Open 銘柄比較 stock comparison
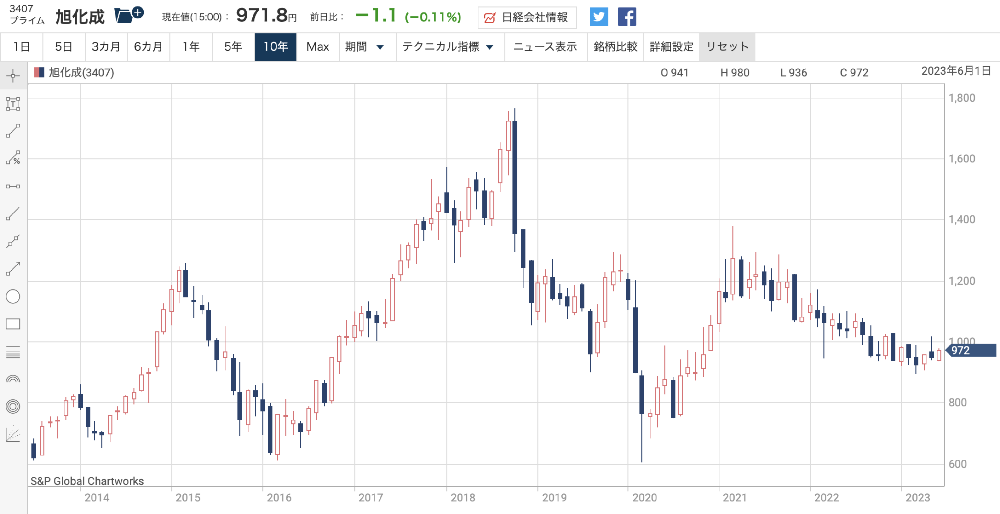This screenshot has height=514, width=1000. pyautogui.click(x=615, y=47)
